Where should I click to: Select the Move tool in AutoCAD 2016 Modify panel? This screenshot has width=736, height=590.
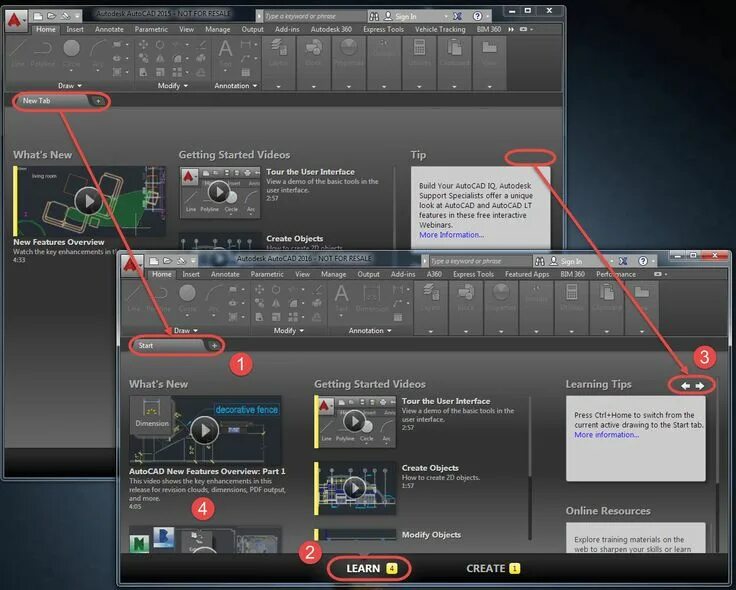pos(259,290)
